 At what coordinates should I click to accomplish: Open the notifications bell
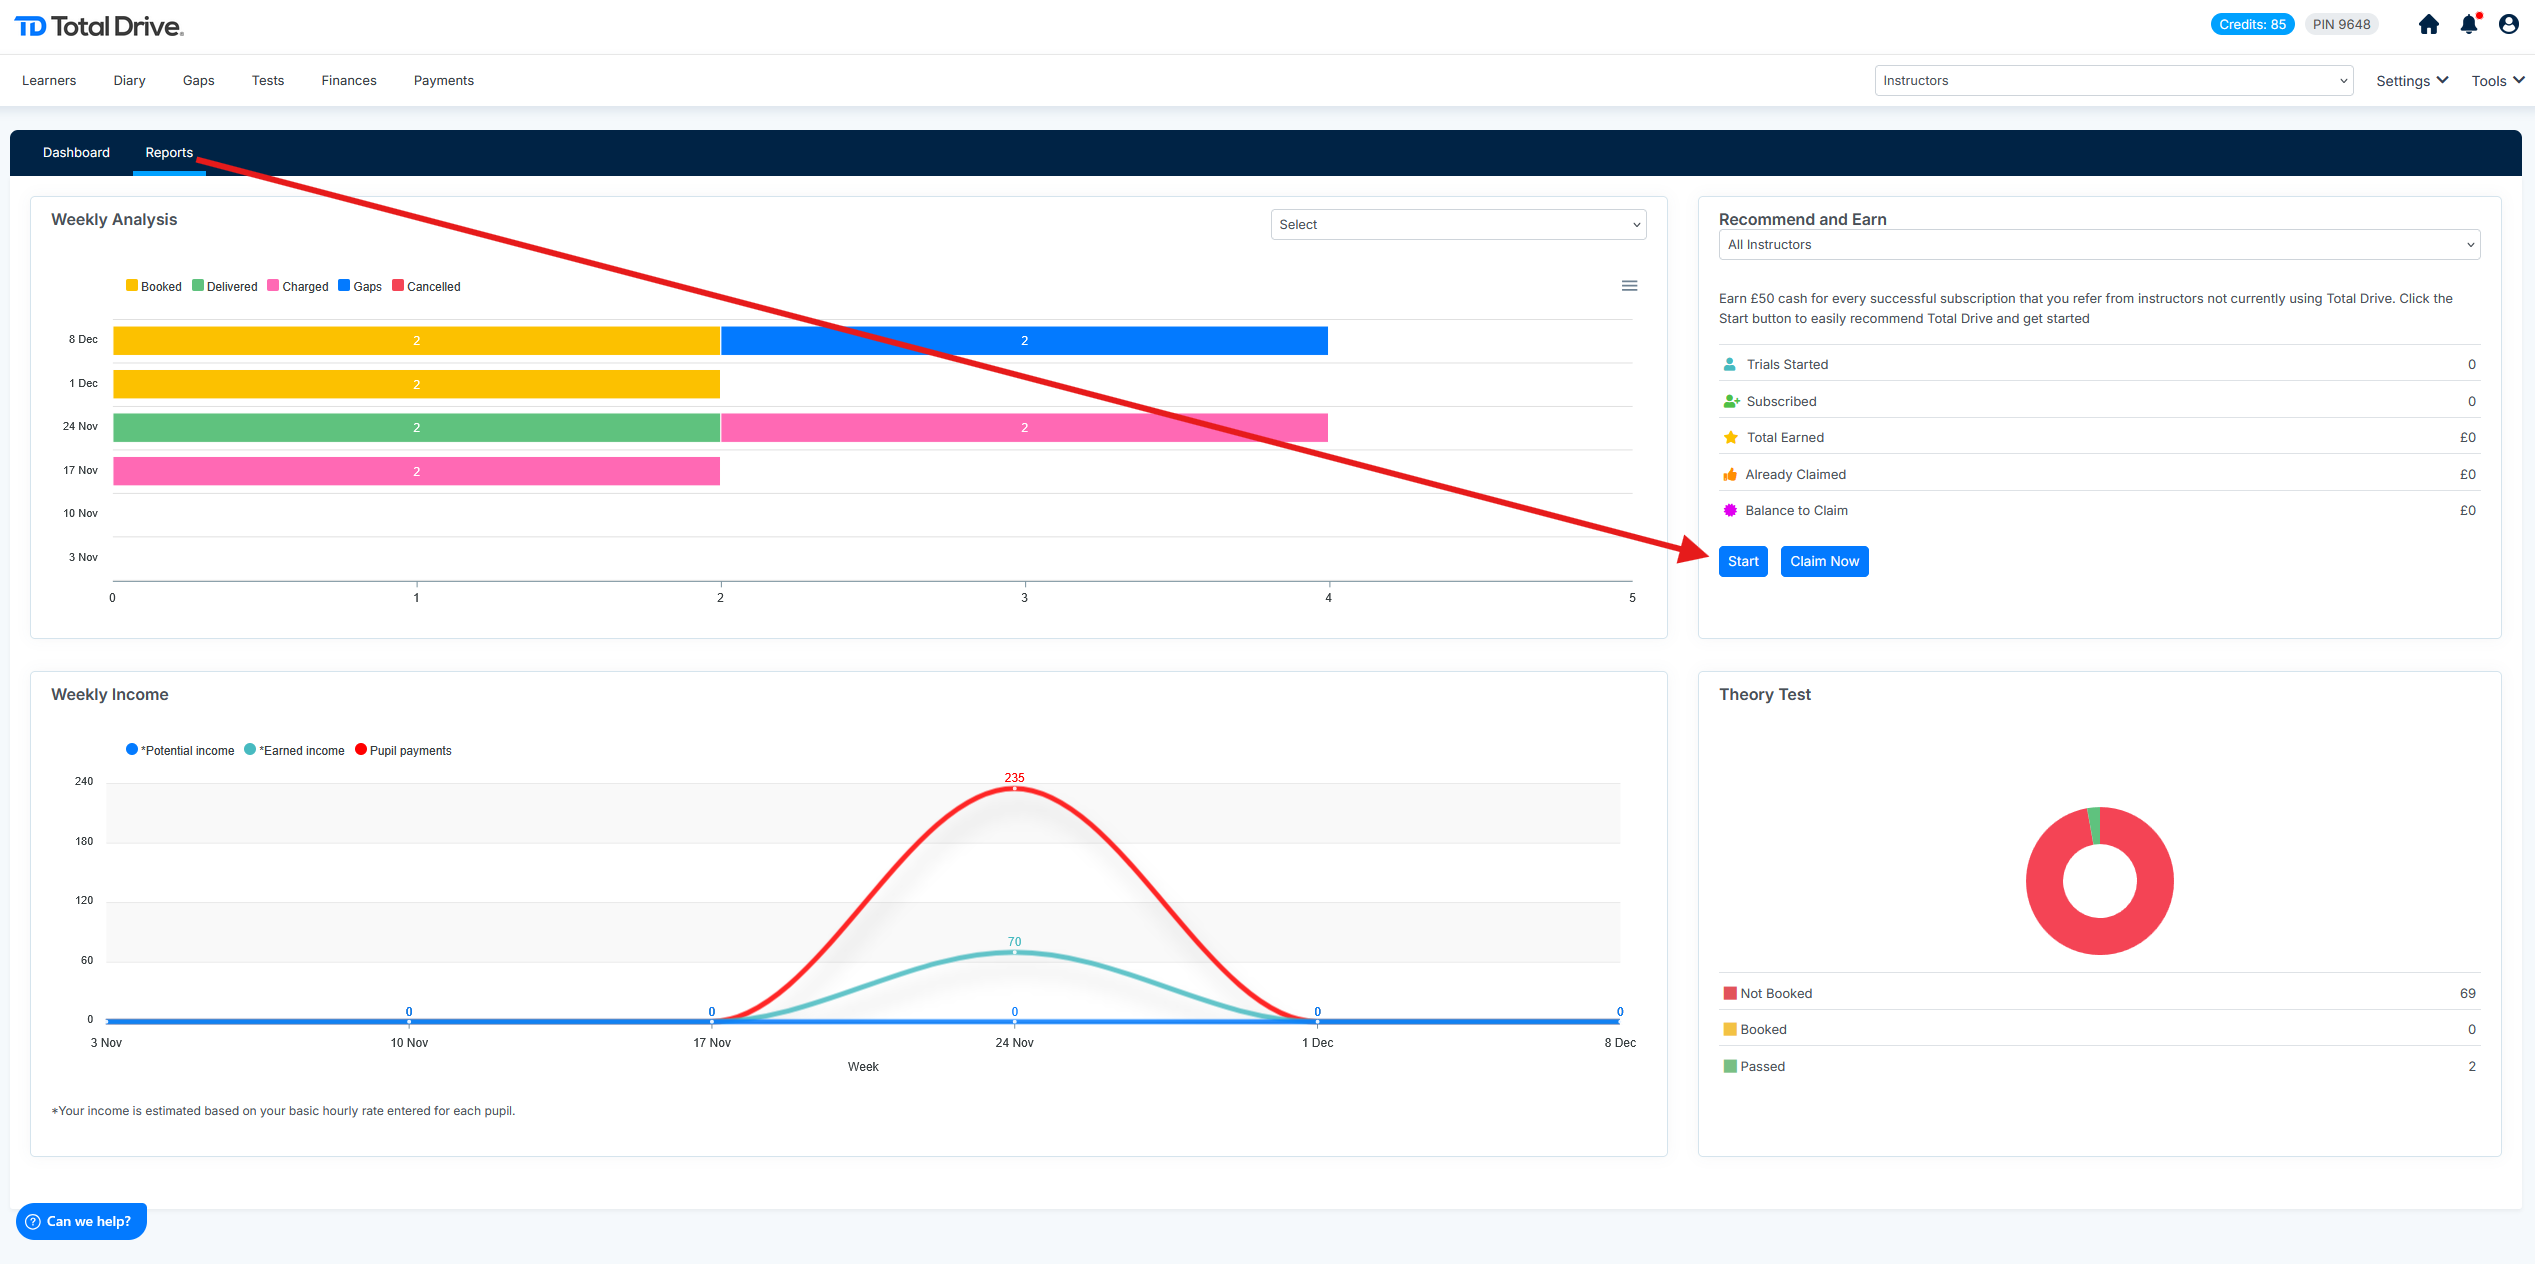(x=2468, y=25)
